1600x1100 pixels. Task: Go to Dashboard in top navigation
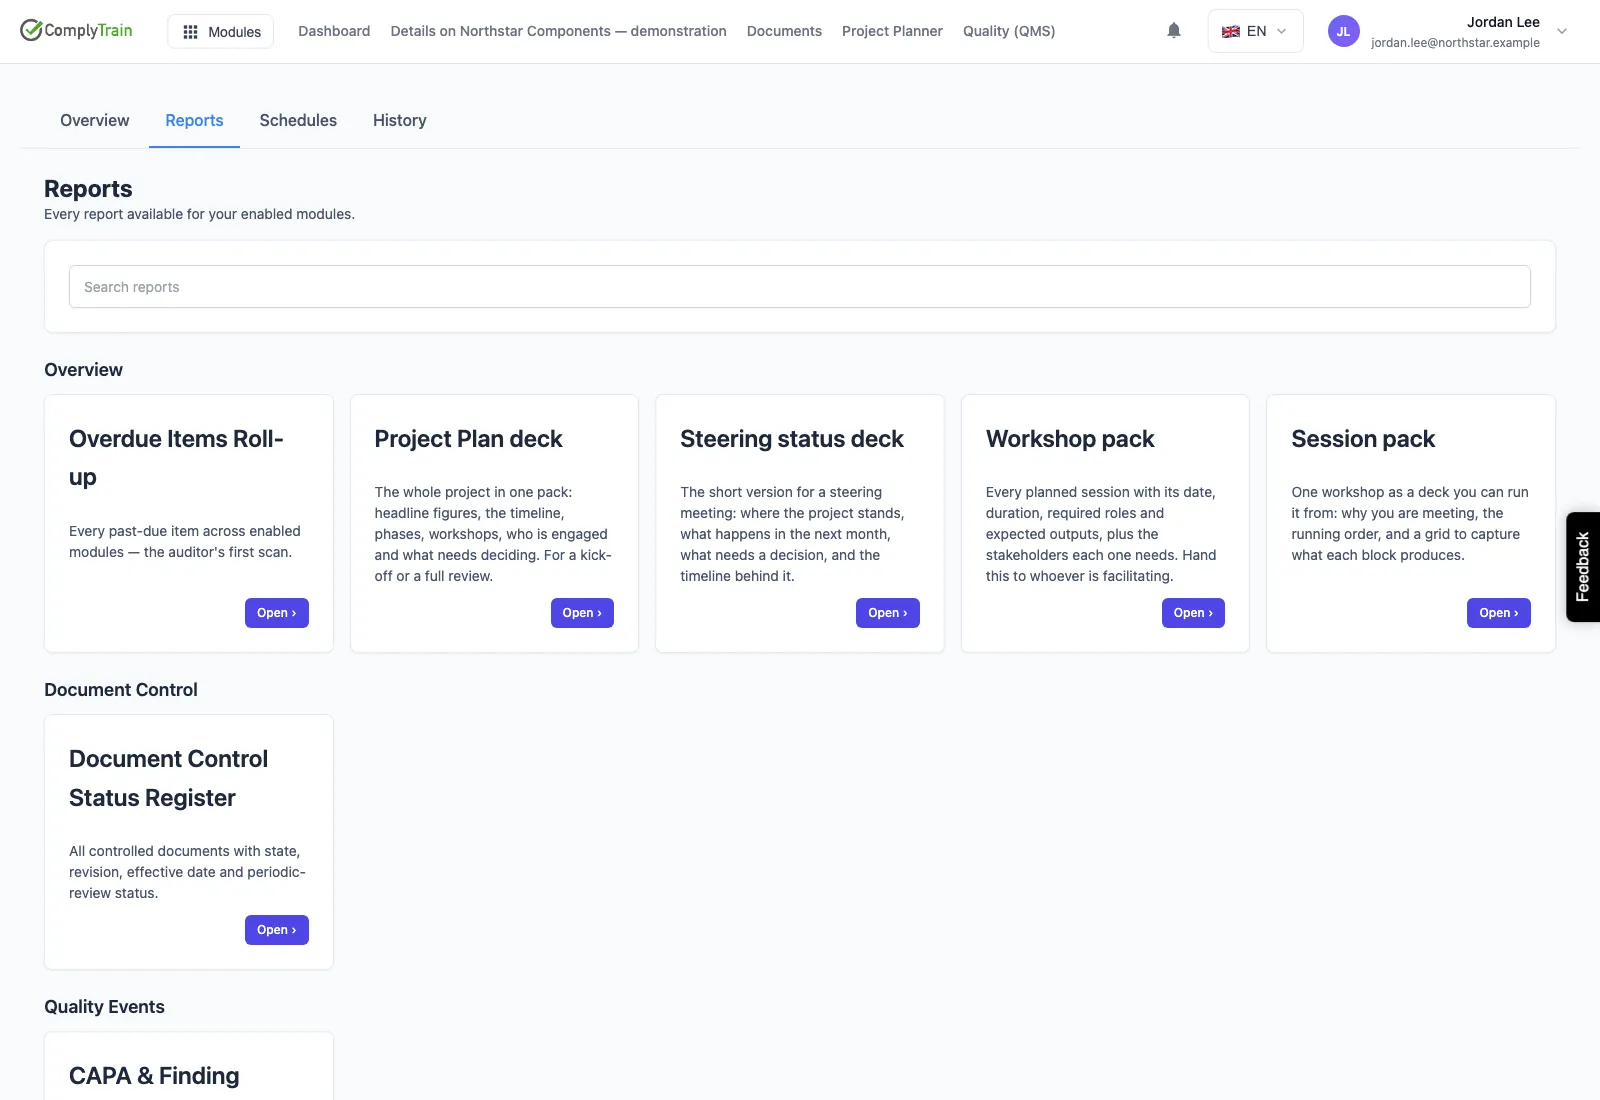pos(334,31)
